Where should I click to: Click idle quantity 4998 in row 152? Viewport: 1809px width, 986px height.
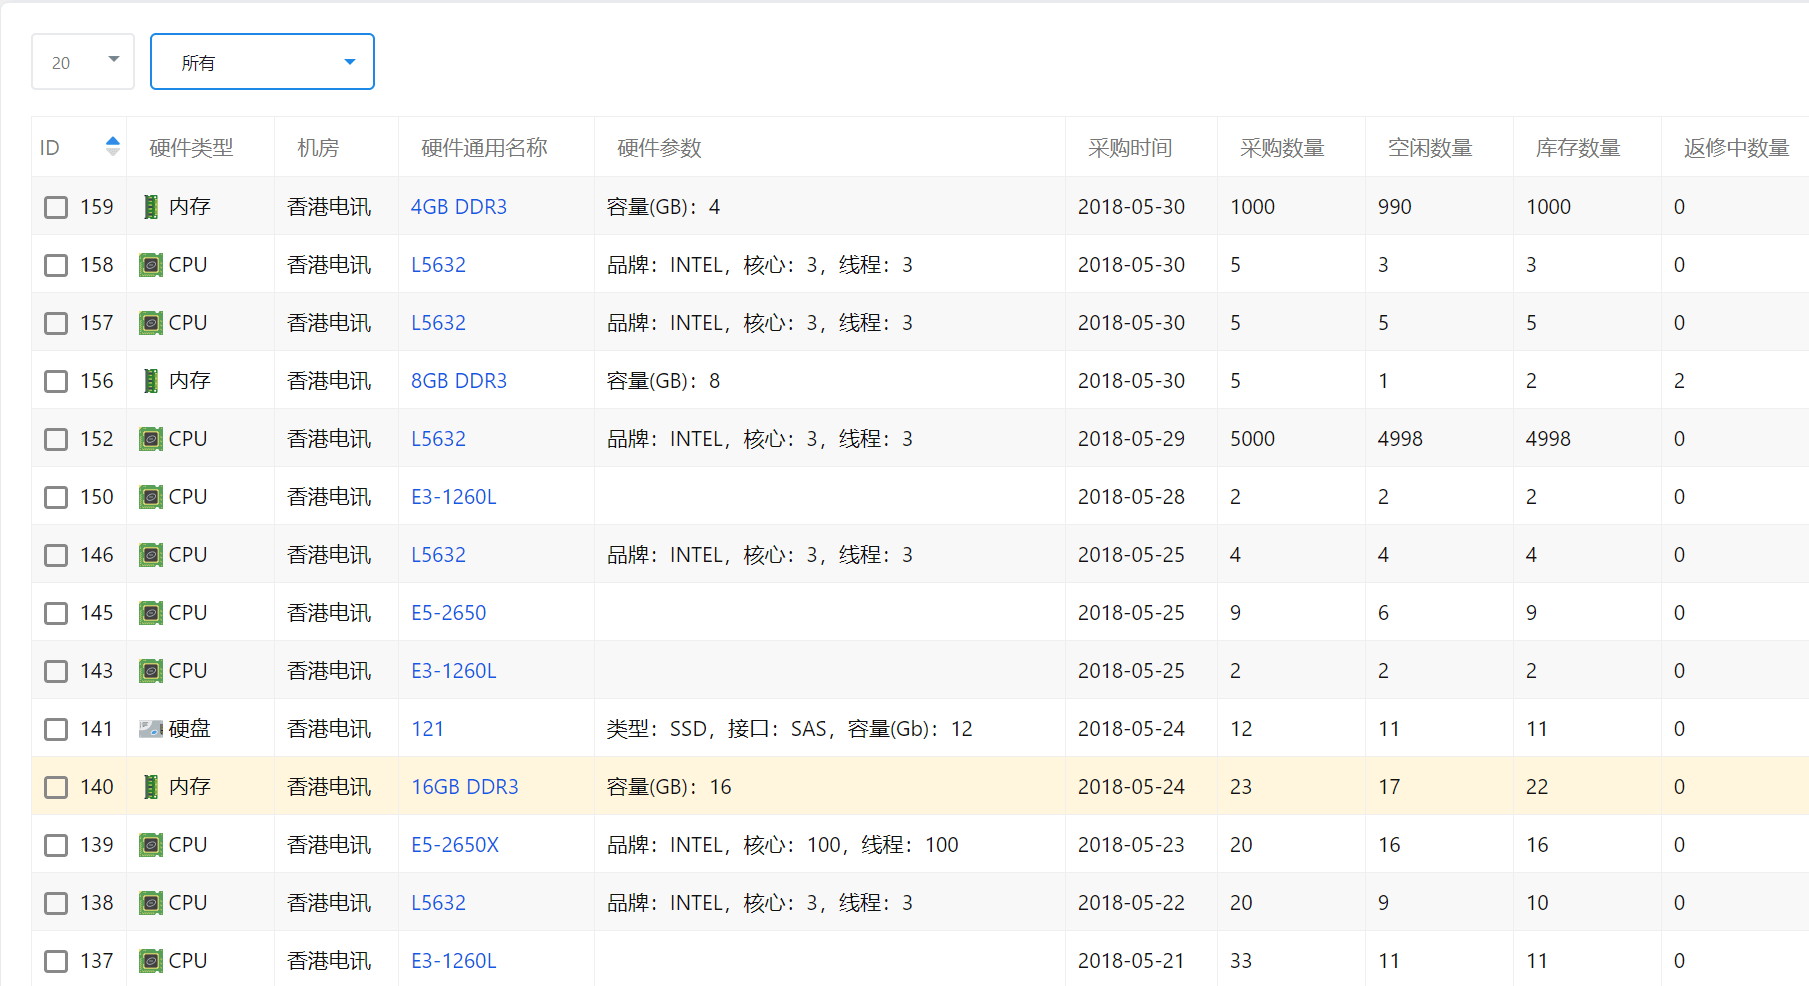(1400, 439)
